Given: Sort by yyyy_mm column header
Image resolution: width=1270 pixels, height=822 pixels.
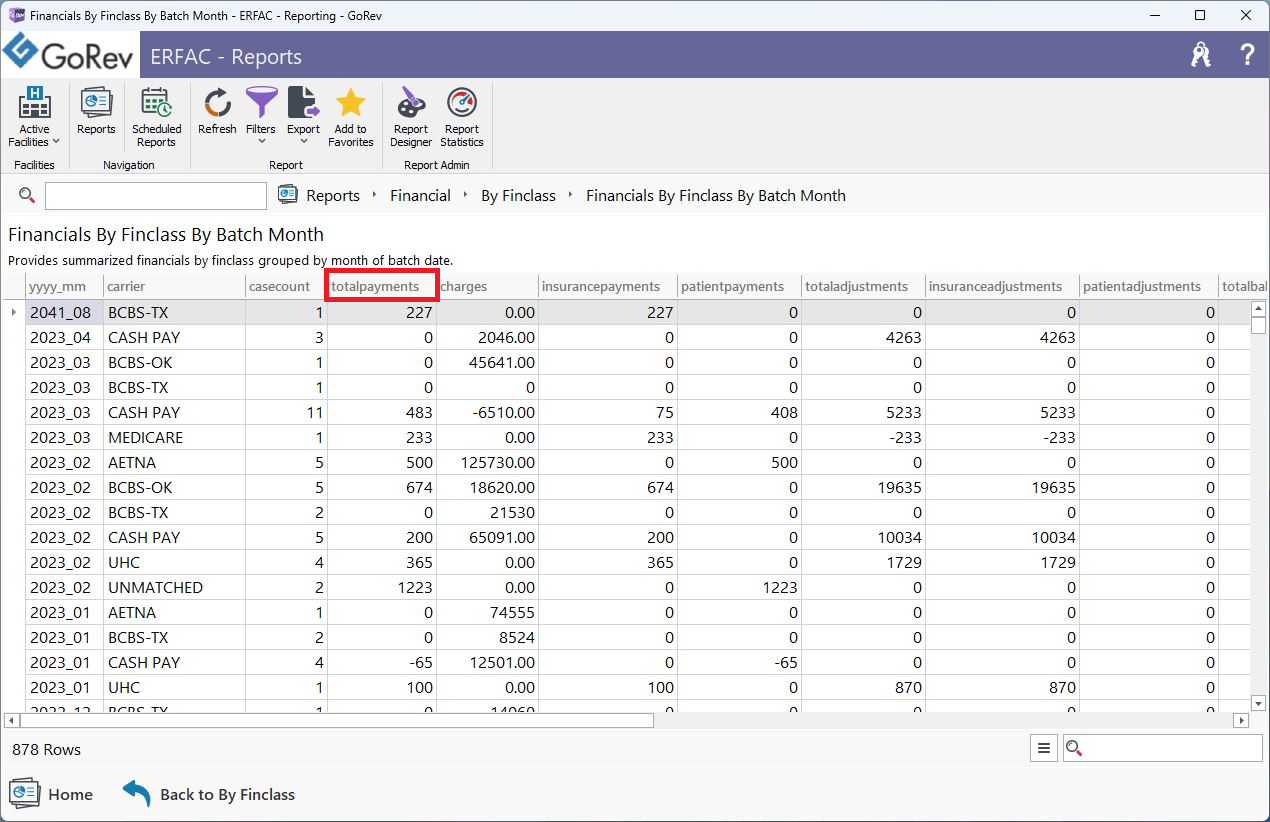Looking at the screenshot, I should click(x=64, y=286).
